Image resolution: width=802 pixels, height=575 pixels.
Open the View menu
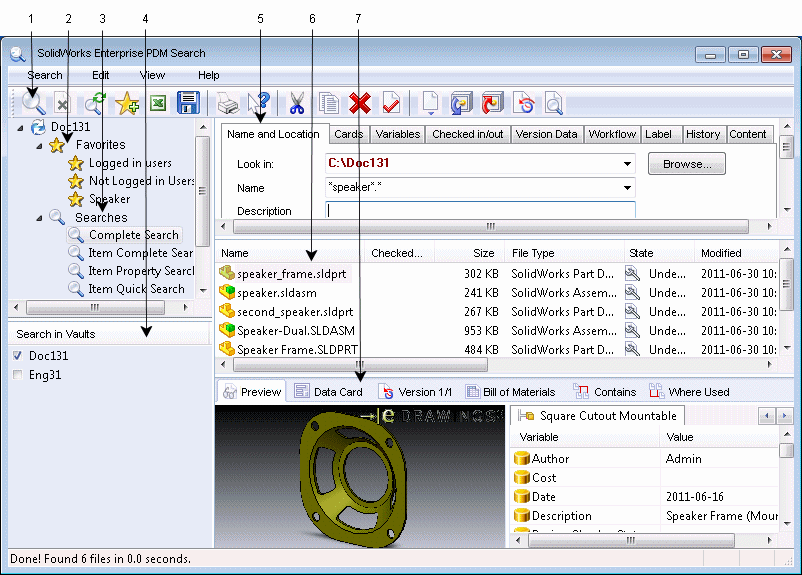pyautogui.click(x=152, y=75)
